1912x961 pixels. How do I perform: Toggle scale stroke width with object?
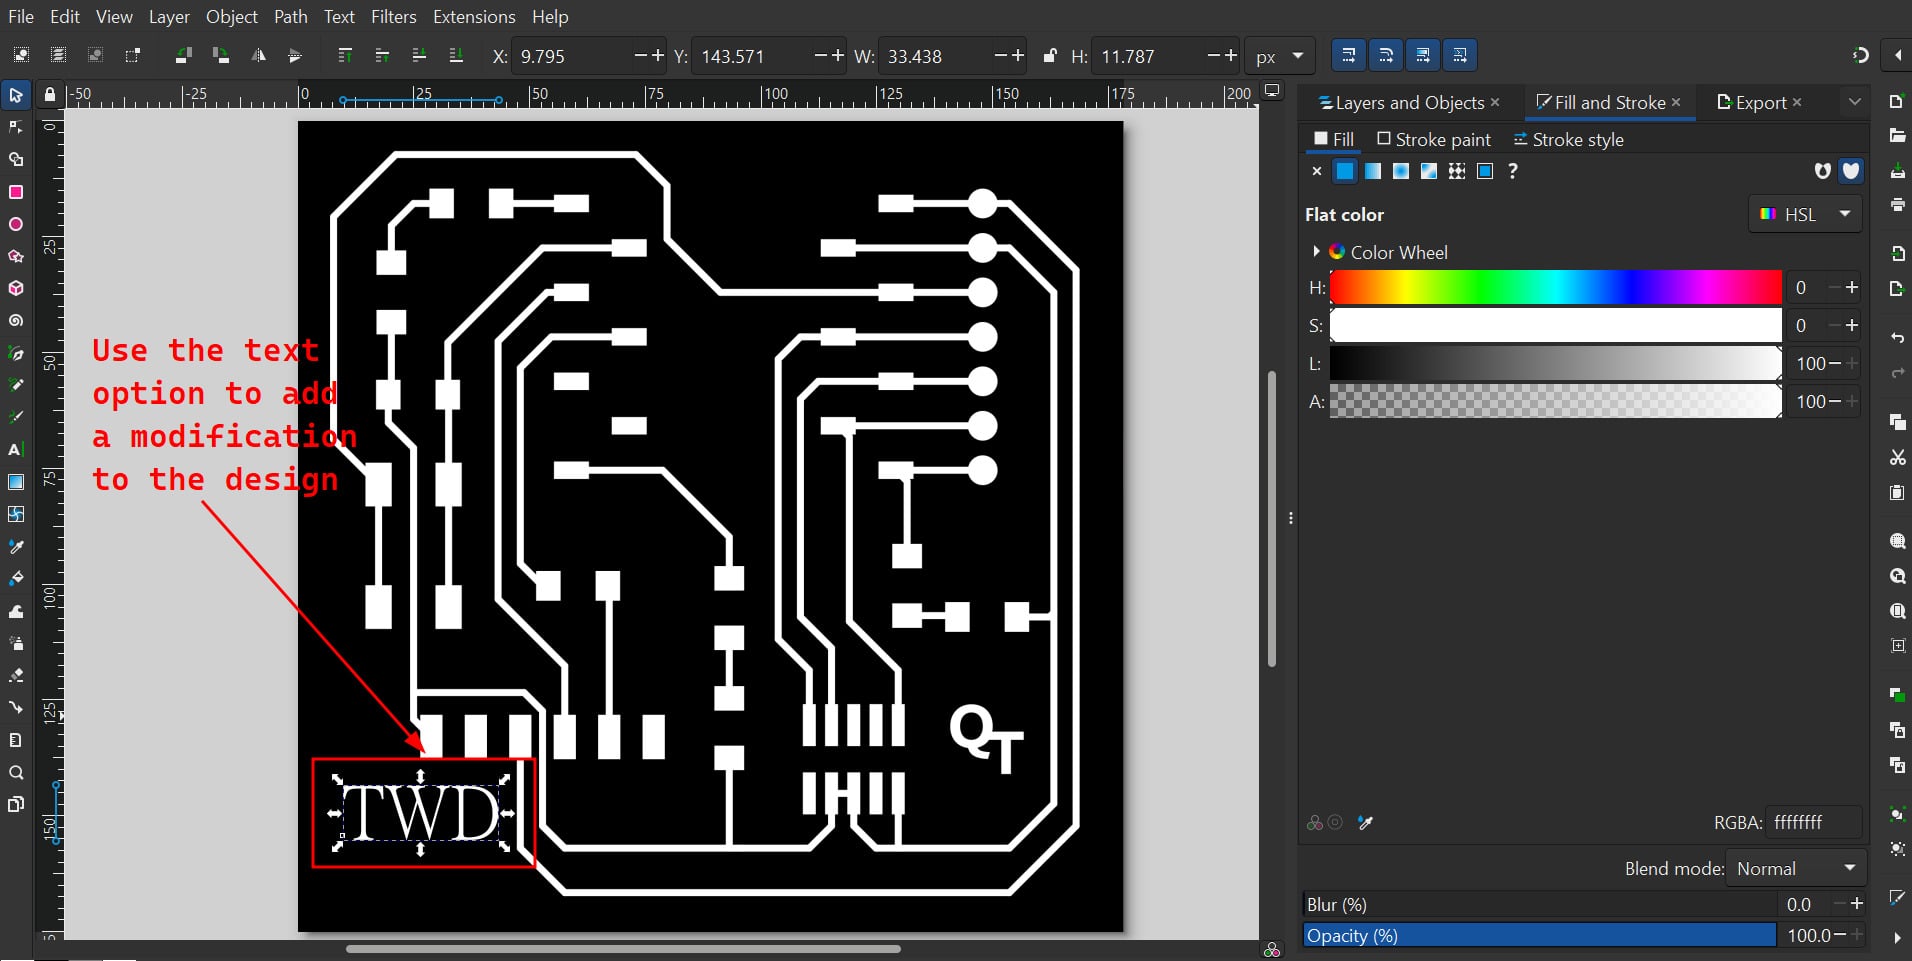[x=1348, y=56]
